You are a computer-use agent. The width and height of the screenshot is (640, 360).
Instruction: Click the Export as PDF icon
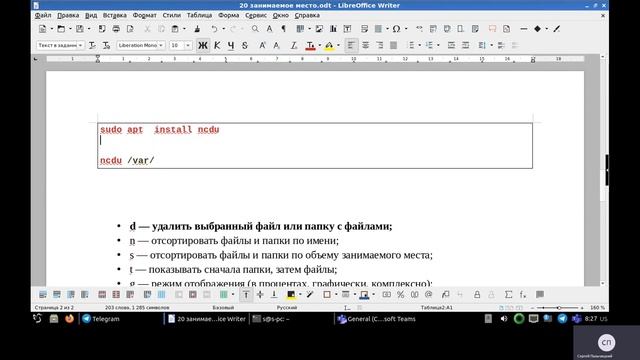tap(102, 29)
